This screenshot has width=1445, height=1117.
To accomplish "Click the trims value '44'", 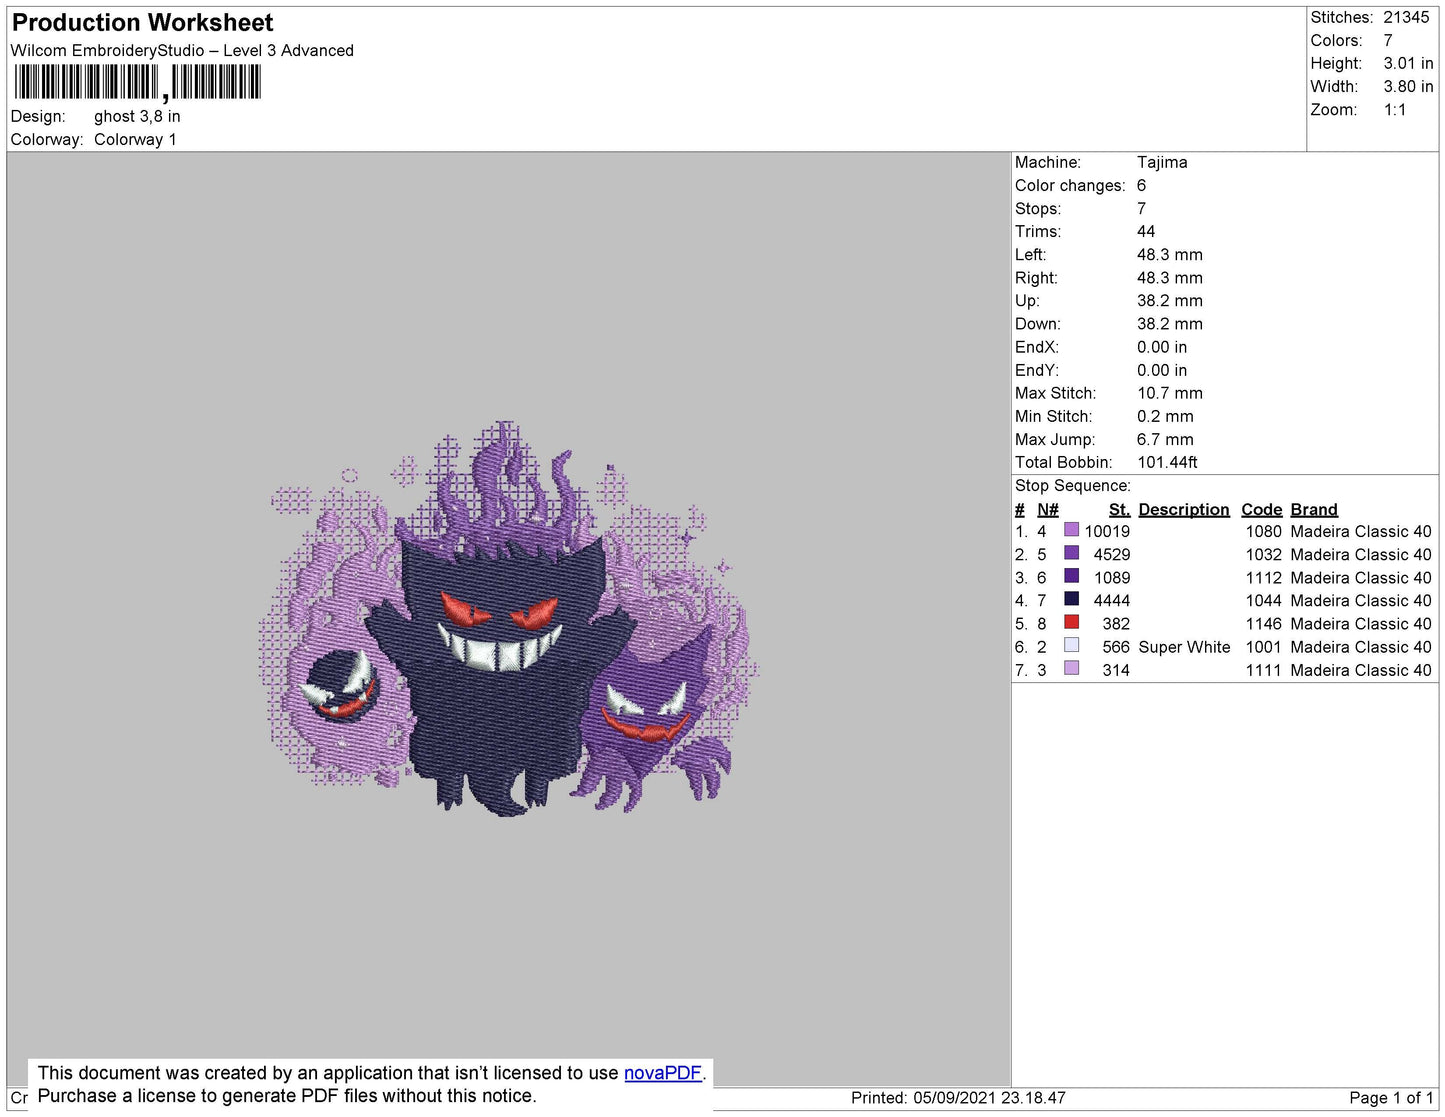I will point(1146,232).
